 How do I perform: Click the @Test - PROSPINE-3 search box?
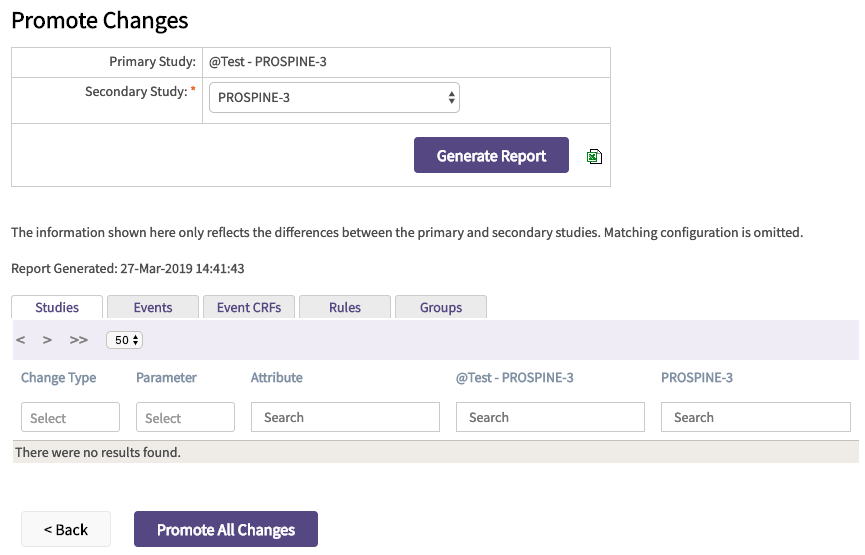[550, 417]
